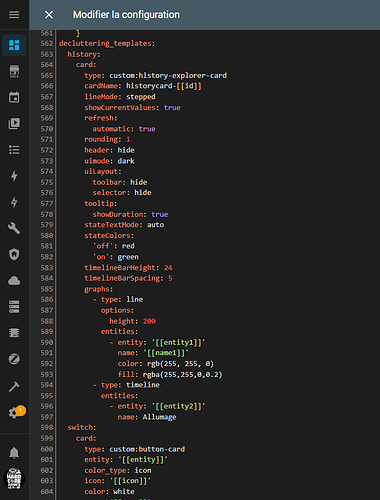Open the cloud sidebar icon

pyautogui.click(x=14, y=281)
